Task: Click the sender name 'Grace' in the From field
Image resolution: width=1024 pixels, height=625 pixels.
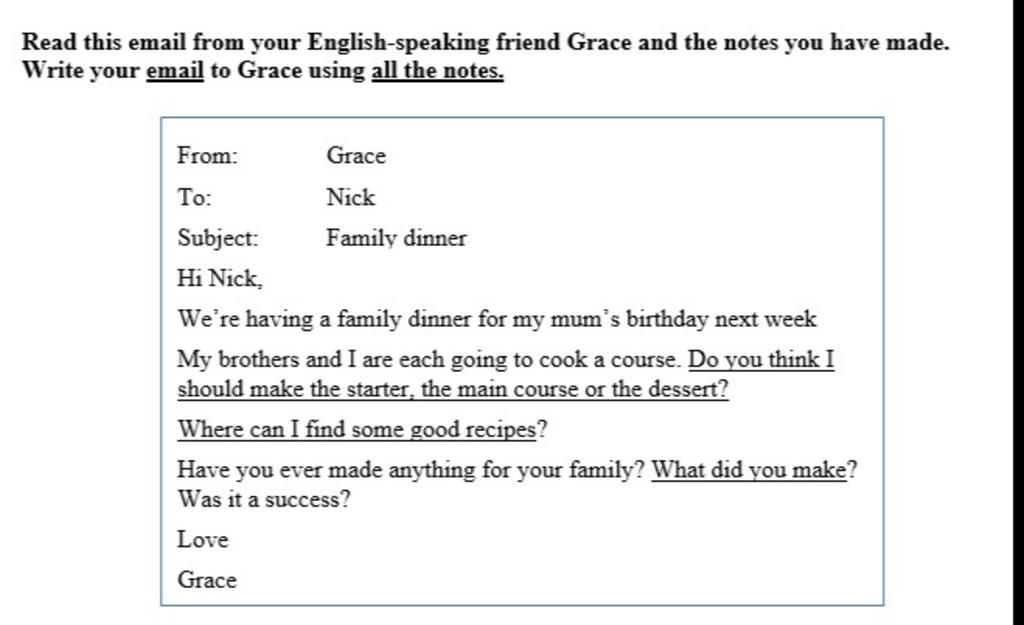Action: (x=356, y=156)
